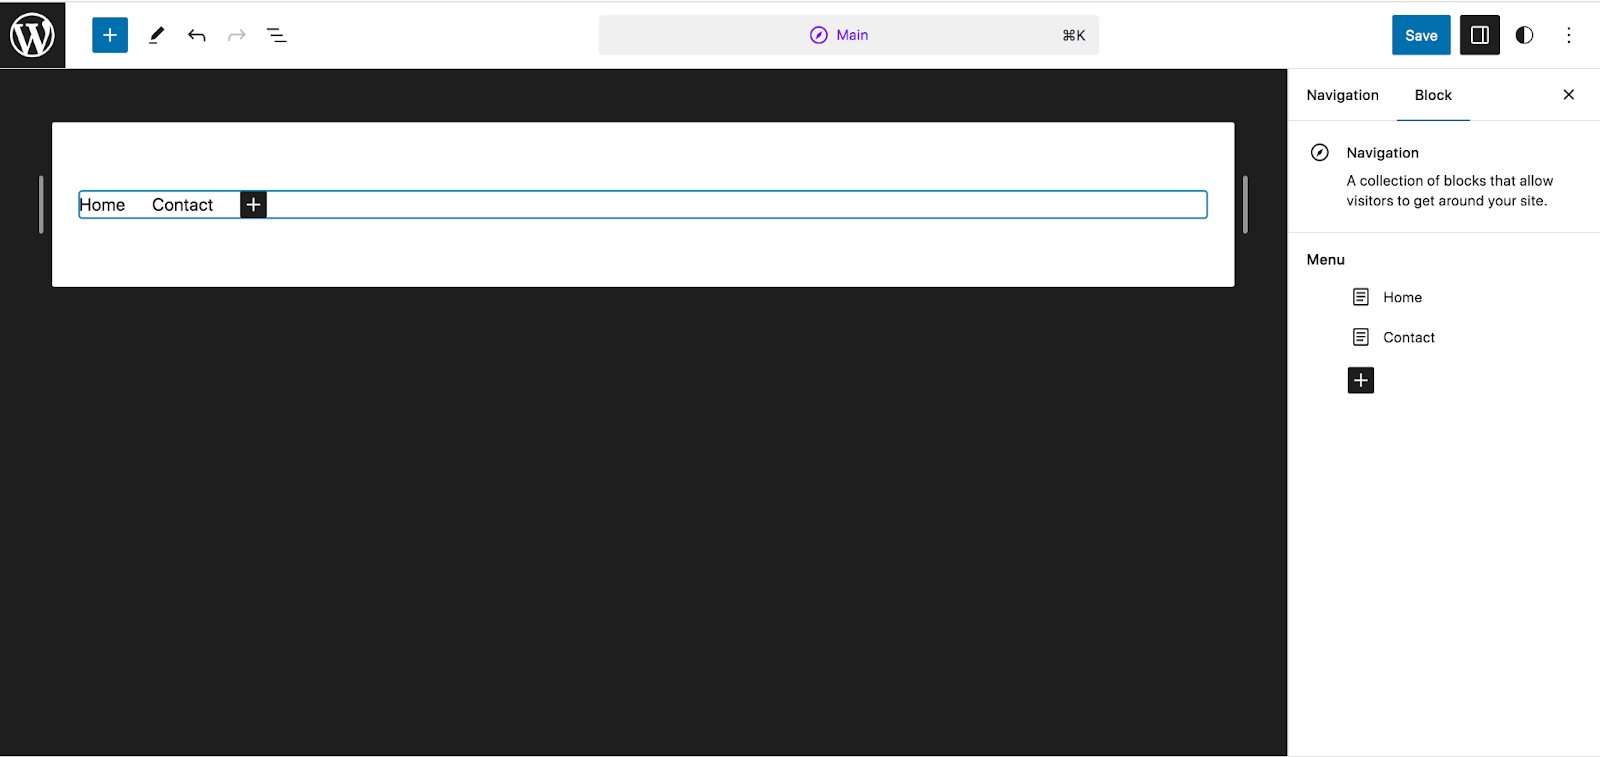Click the page icon beside Contact in the Menu list

pyautogui.click(x=1361, y=337)
